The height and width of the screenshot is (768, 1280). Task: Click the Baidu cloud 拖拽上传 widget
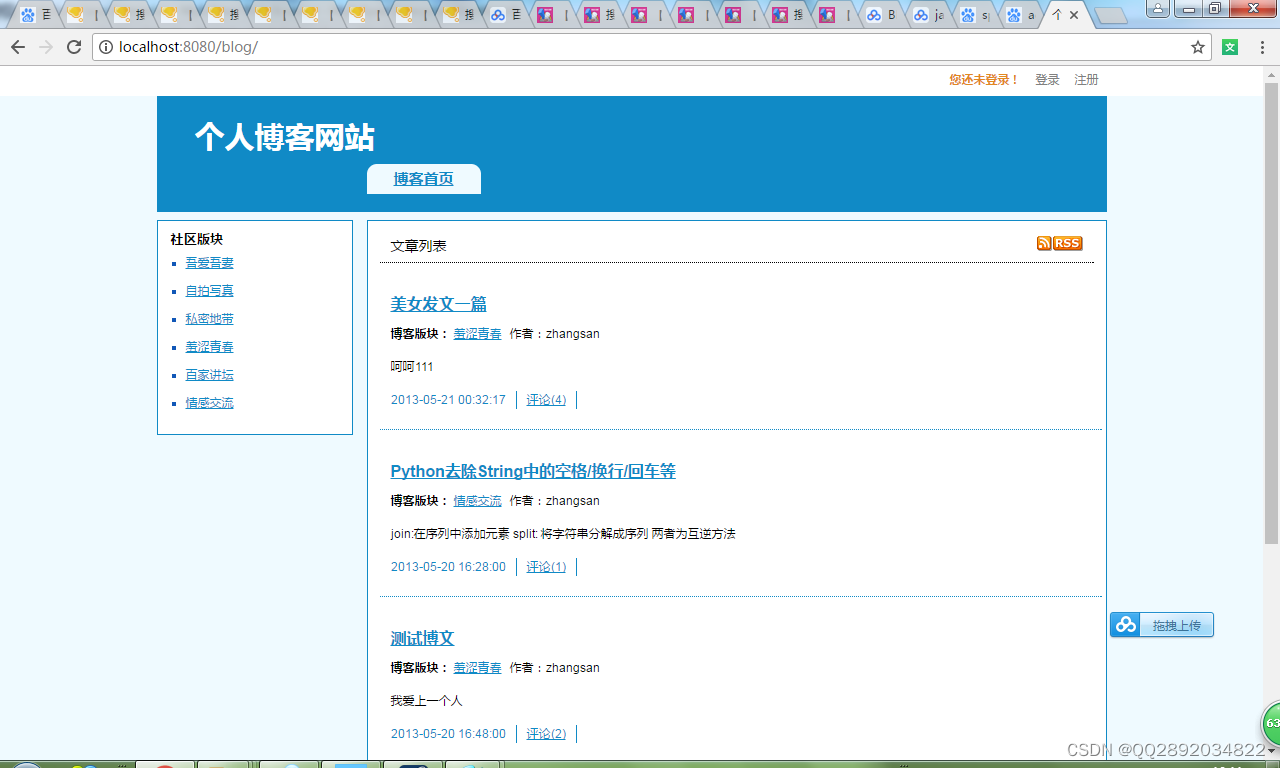(1162, 625)
